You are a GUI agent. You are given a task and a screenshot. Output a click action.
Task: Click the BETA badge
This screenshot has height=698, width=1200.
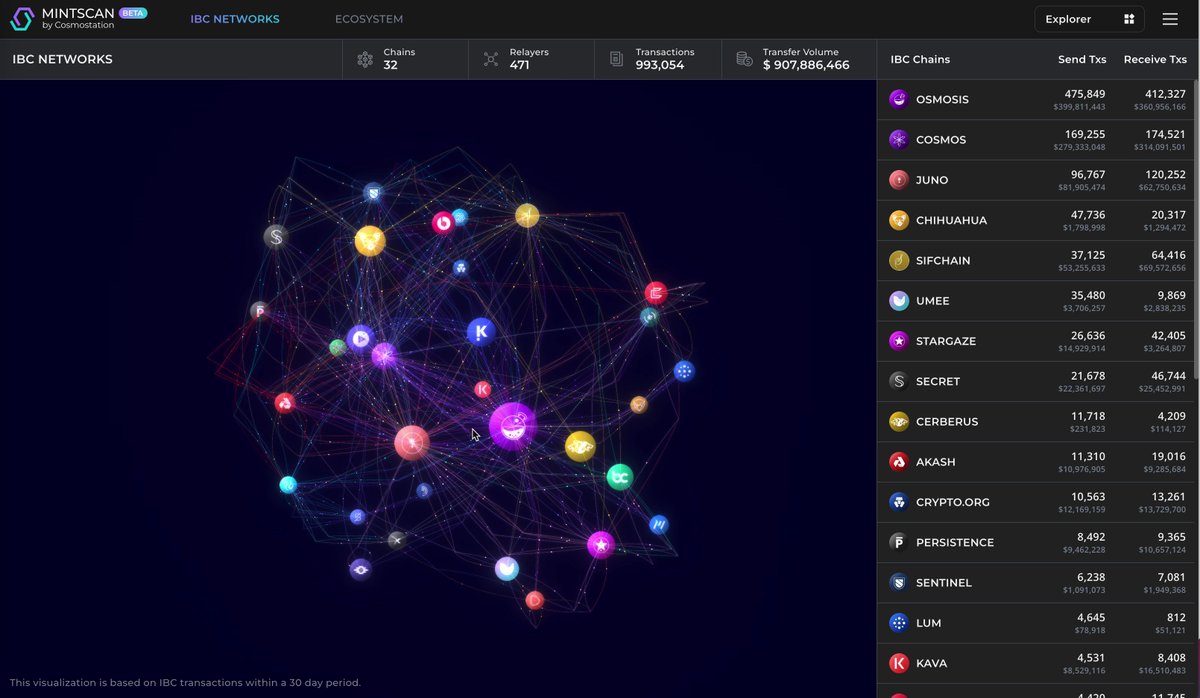[132, 13]
